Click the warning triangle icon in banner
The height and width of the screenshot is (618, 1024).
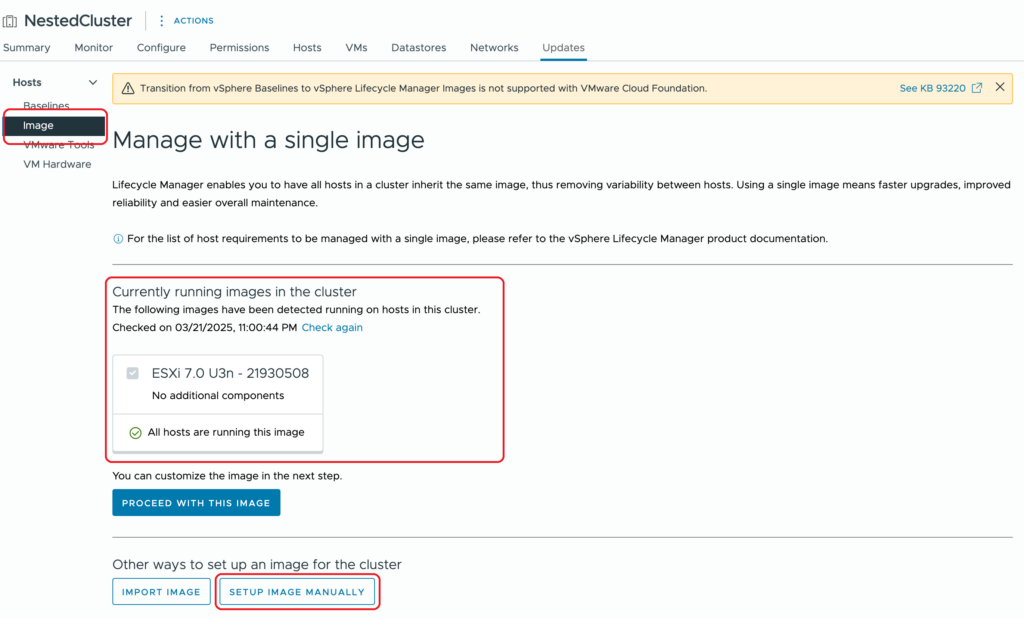(x=128, y=88)
